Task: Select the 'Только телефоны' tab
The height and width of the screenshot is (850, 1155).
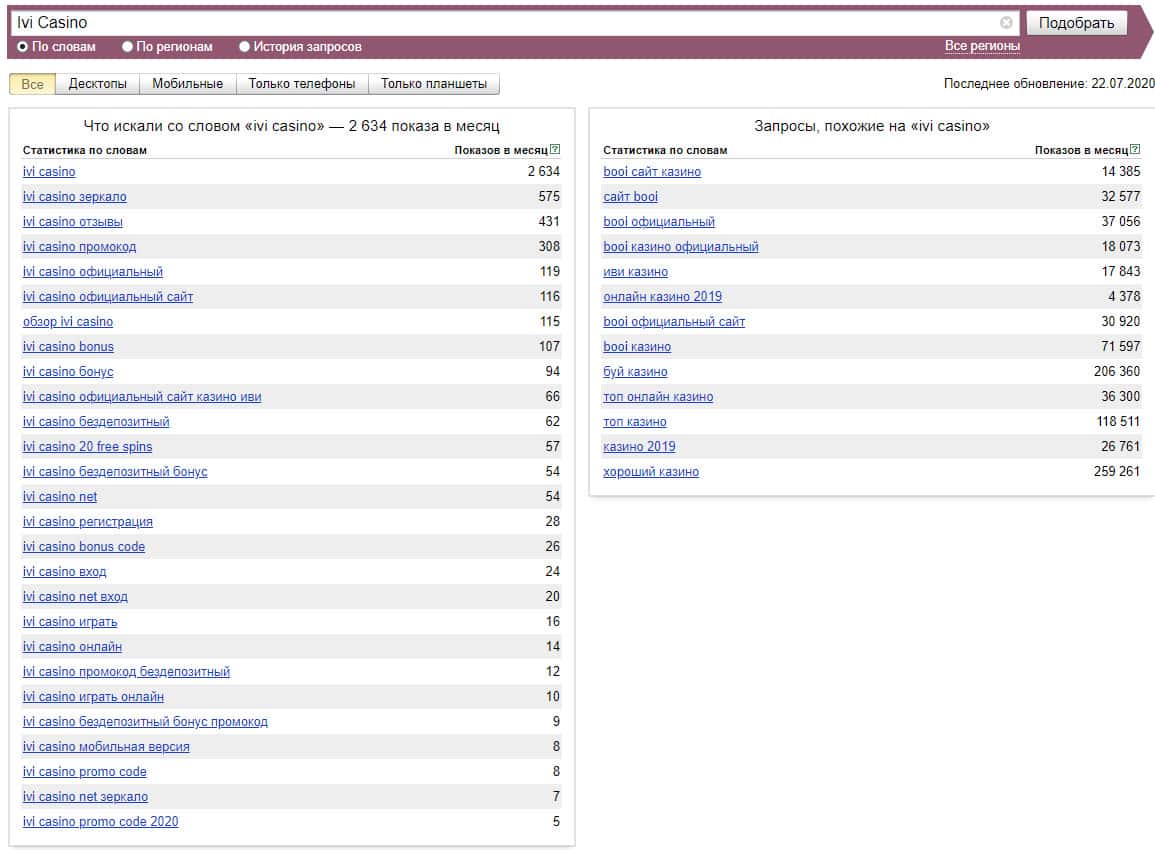Action: pos(302,84)
